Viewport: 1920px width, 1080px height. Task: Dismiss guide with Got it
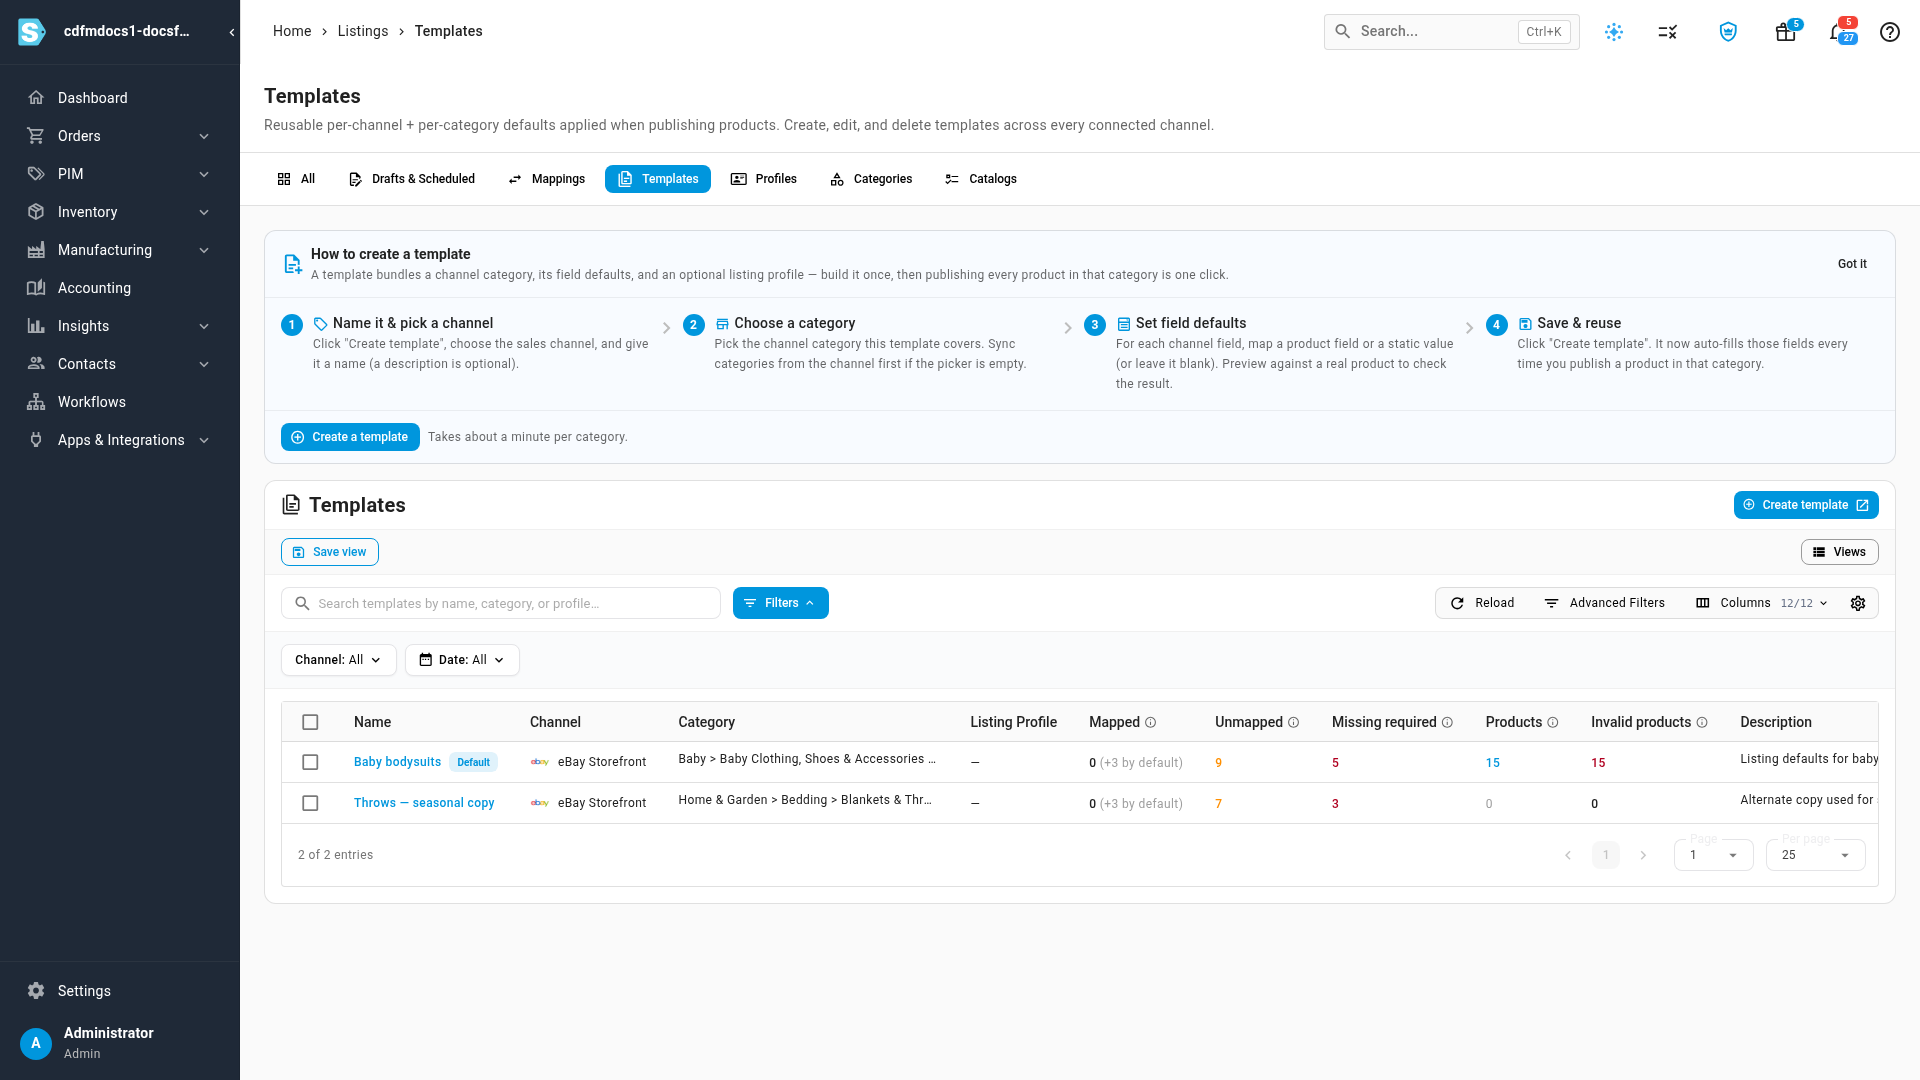pyautogui.click(x=1852, y=264)
